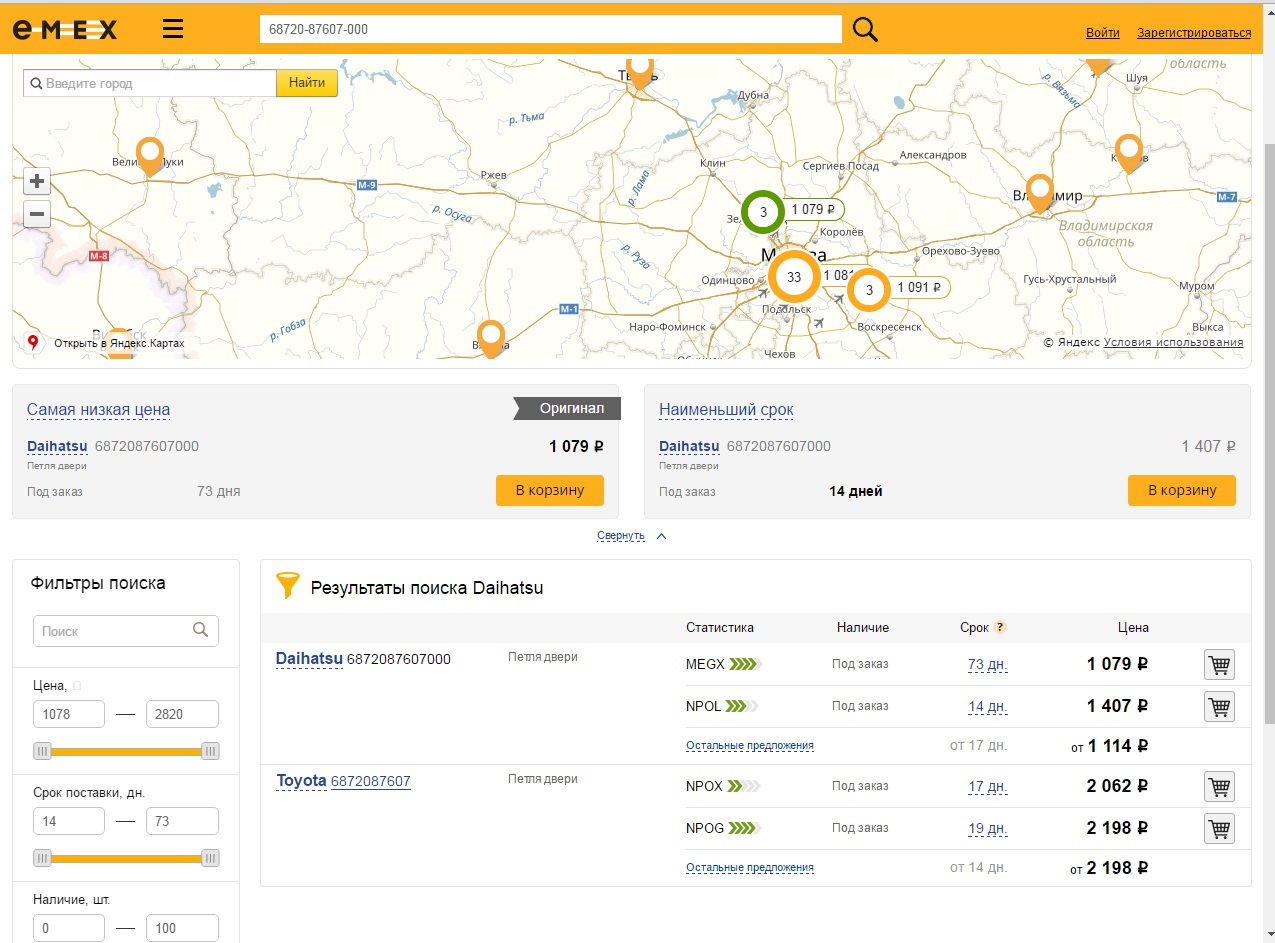Screen dimensions: 1275x943
Task: Click MEGX supplier rating arrows
Action: [745, 664]
